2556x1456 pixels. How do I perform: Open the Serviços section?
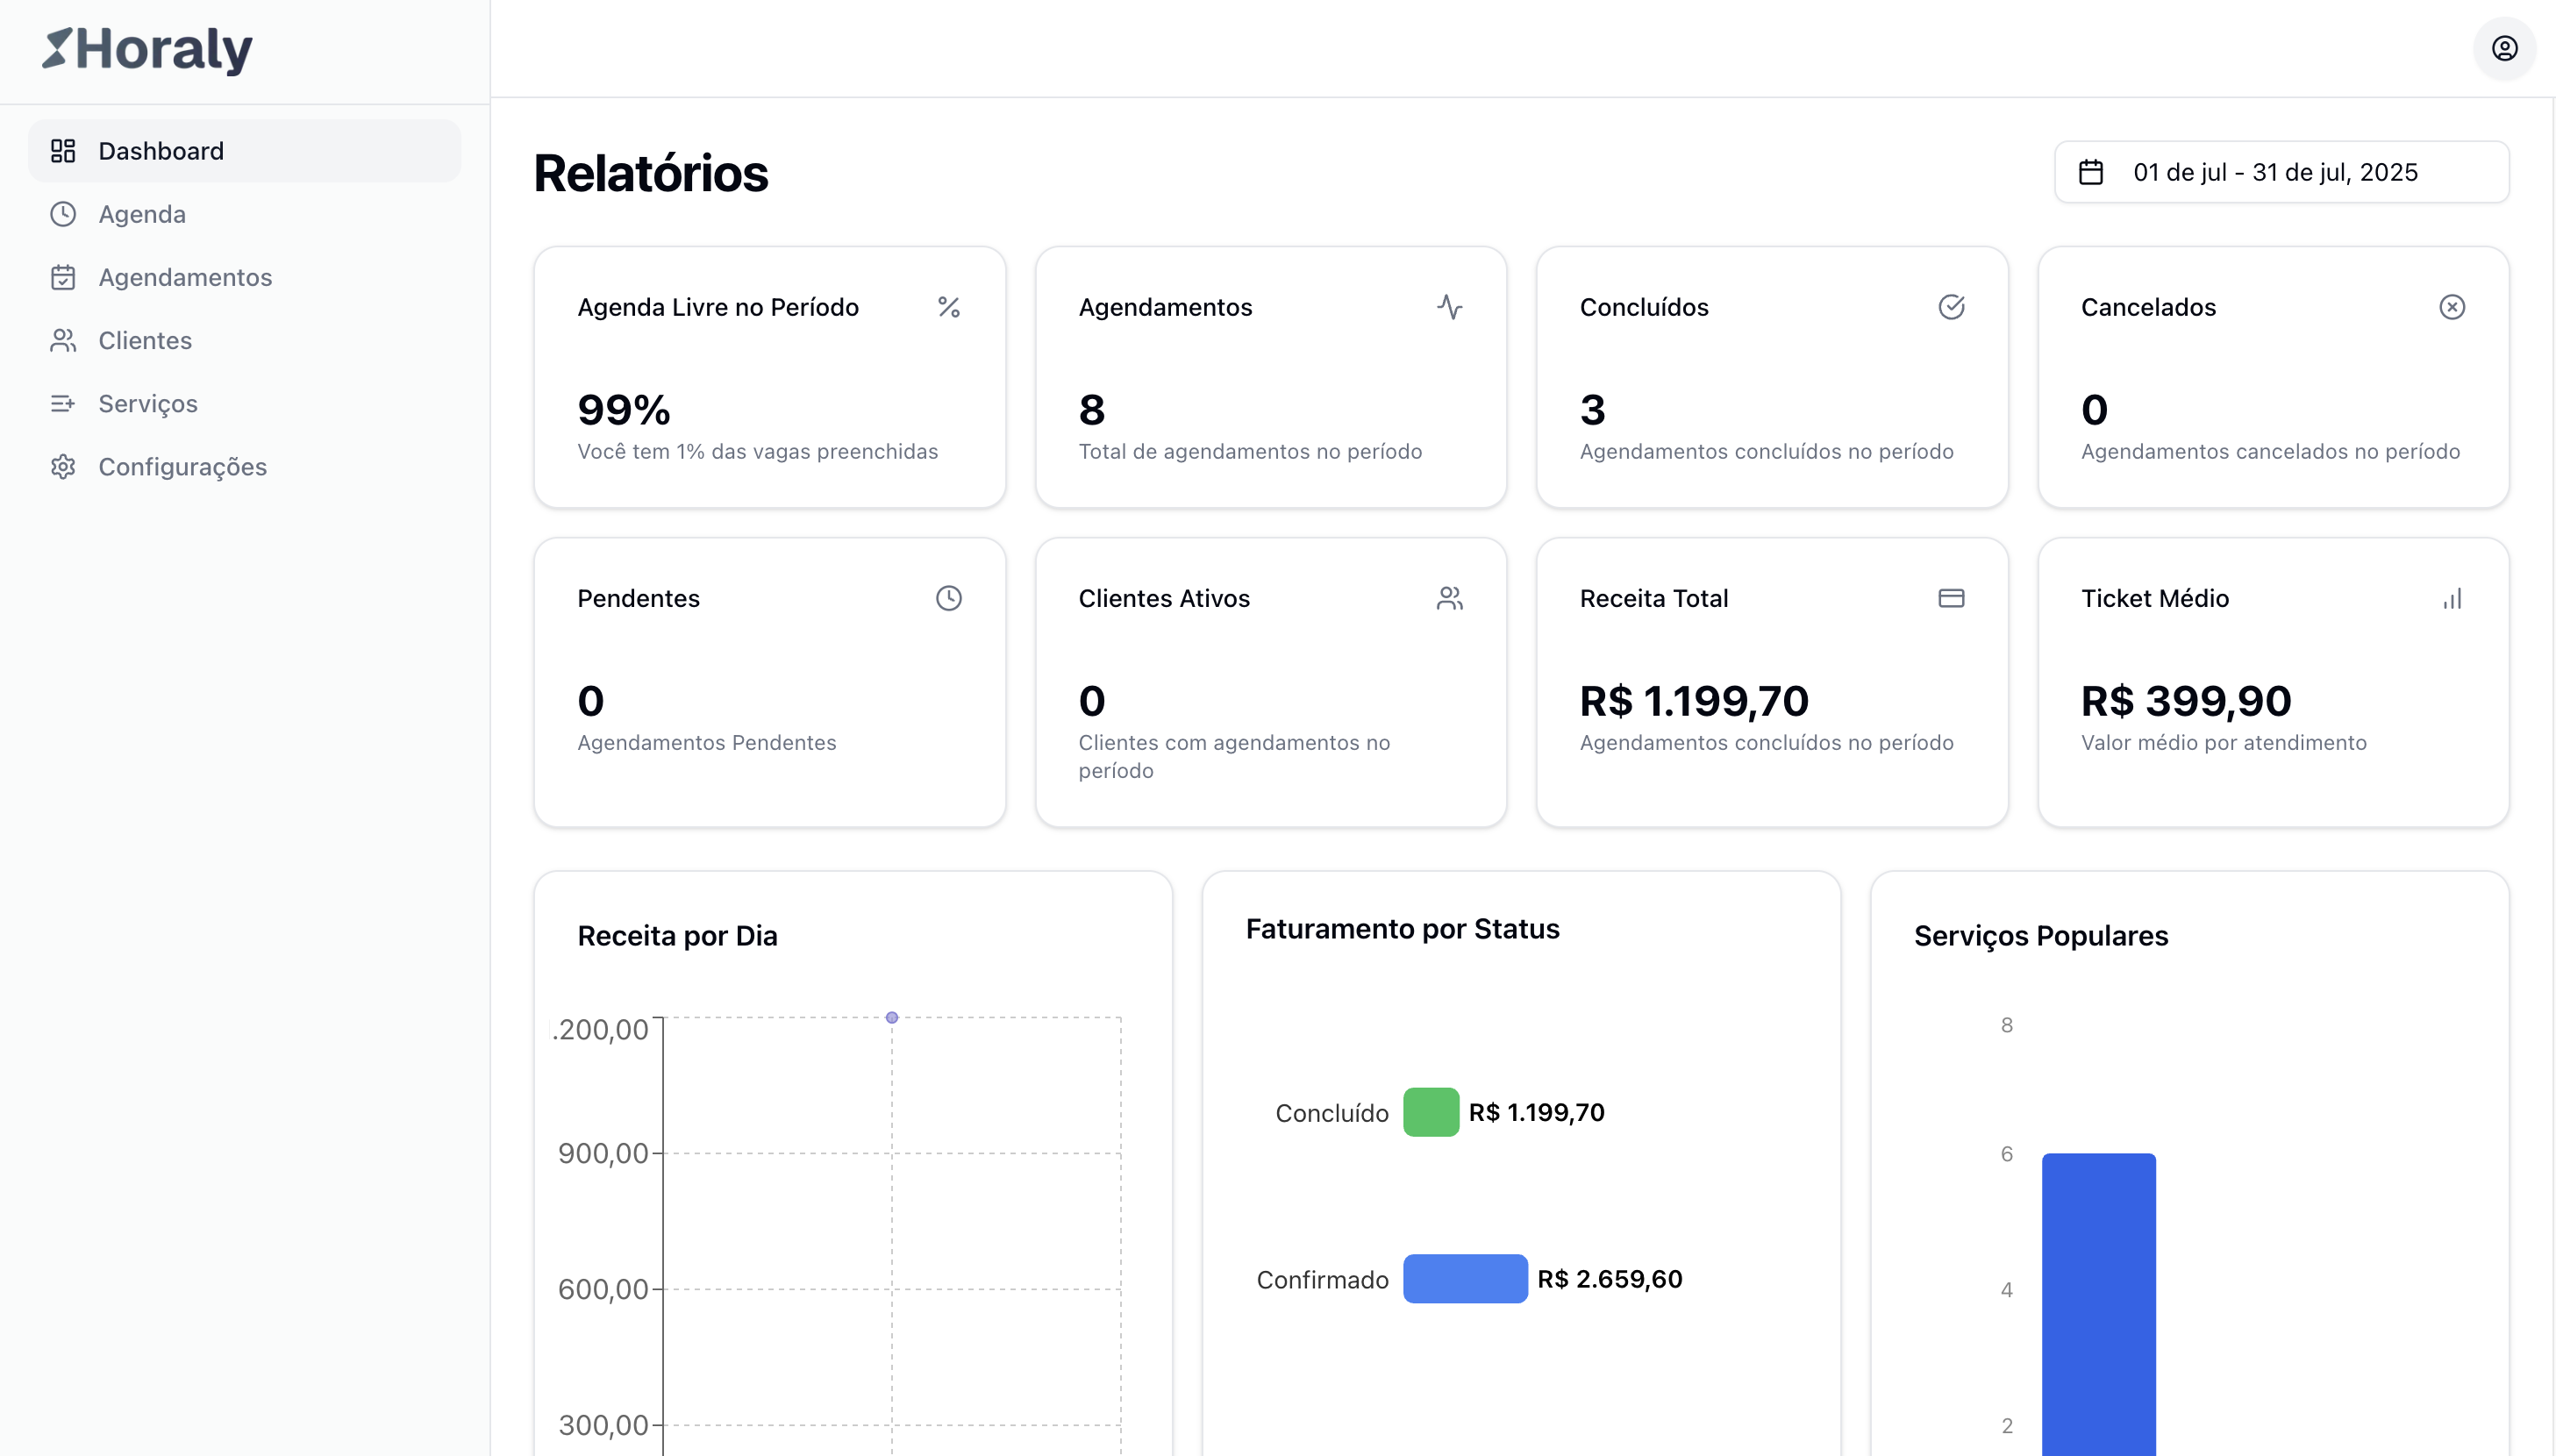click(148, 403)
